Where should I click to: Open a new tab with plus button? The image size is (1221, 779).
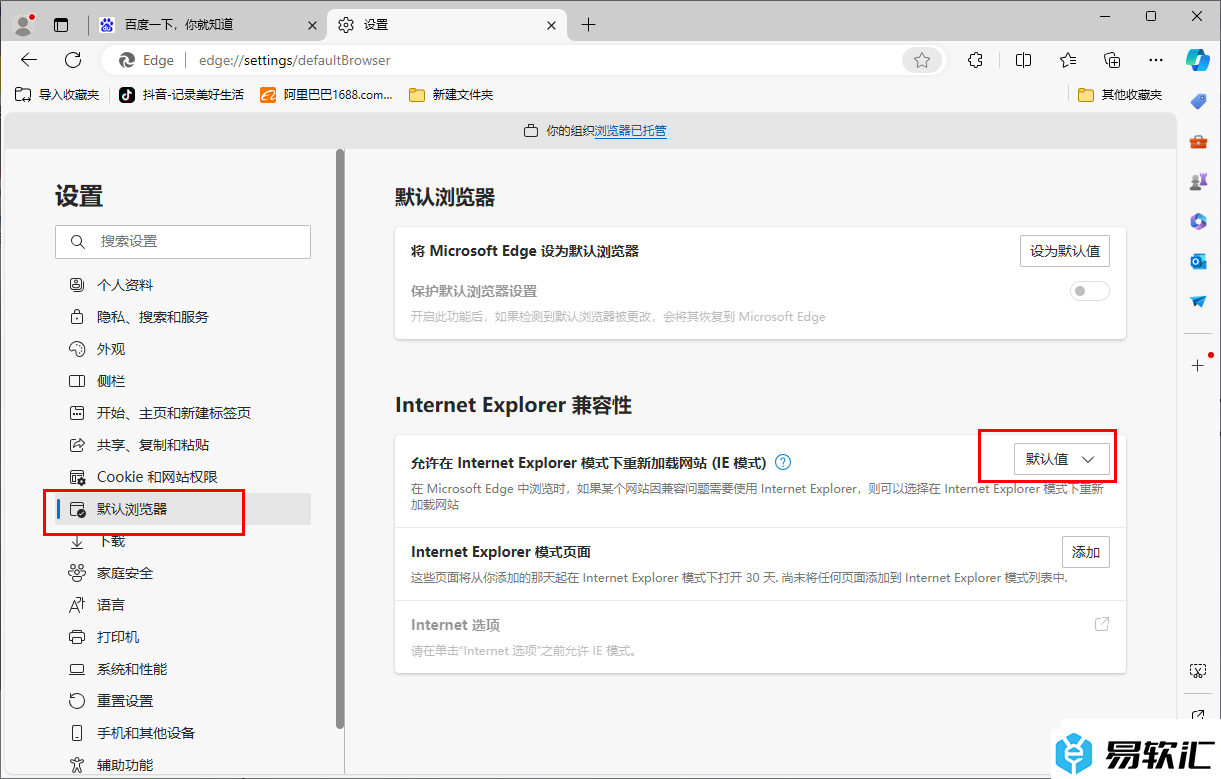coord(588,25)
